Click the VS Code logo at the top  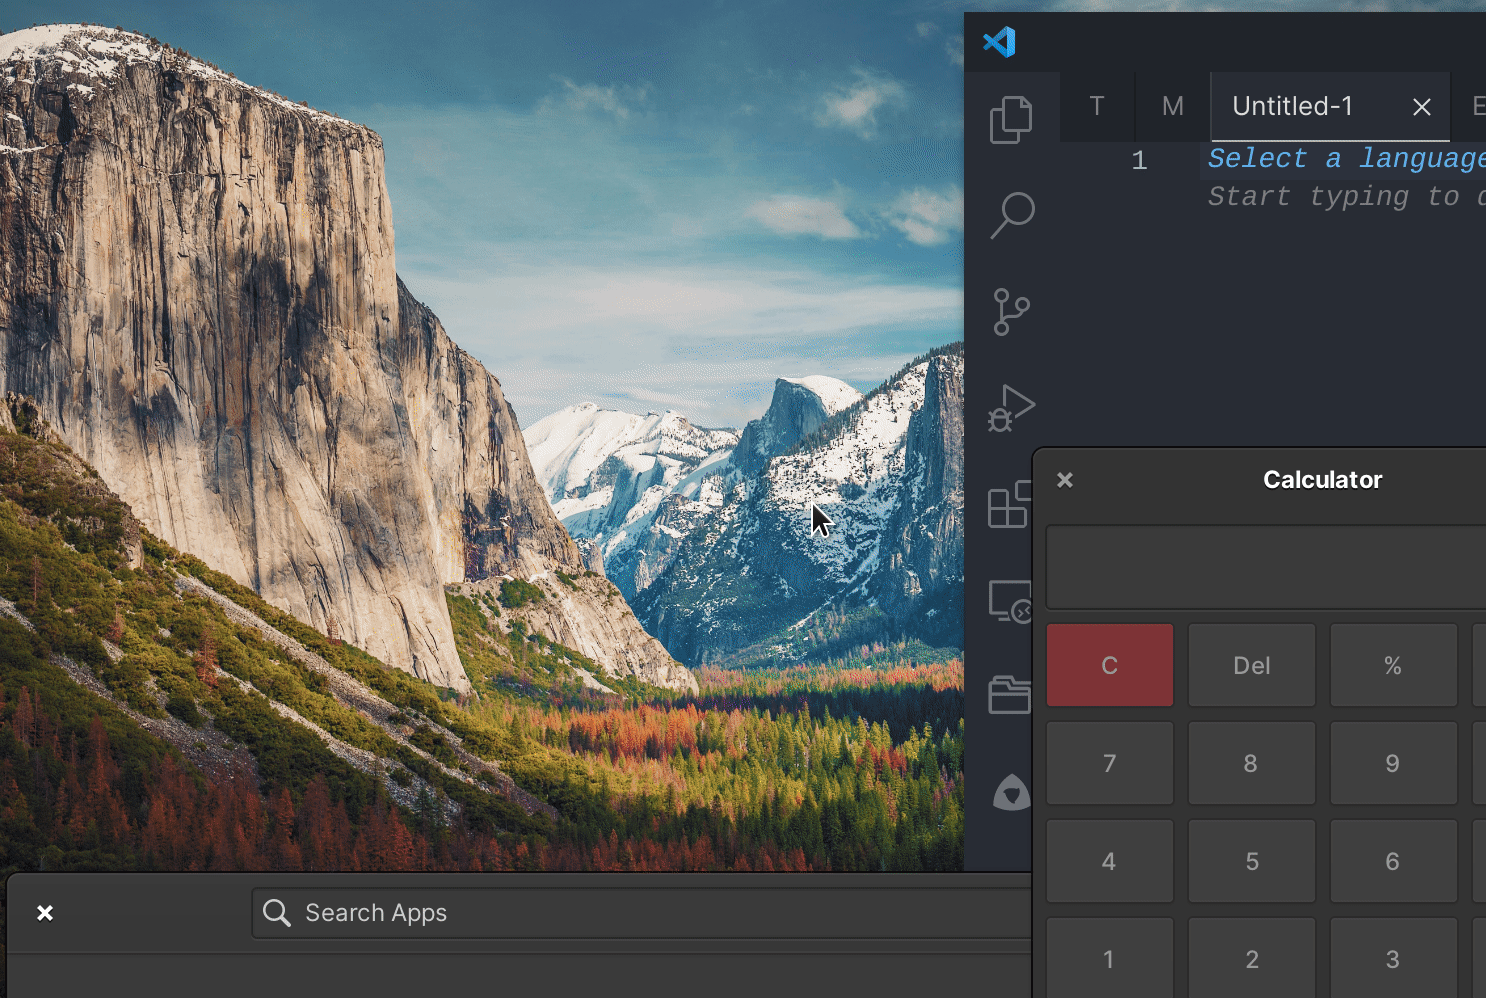[1001, 42]
